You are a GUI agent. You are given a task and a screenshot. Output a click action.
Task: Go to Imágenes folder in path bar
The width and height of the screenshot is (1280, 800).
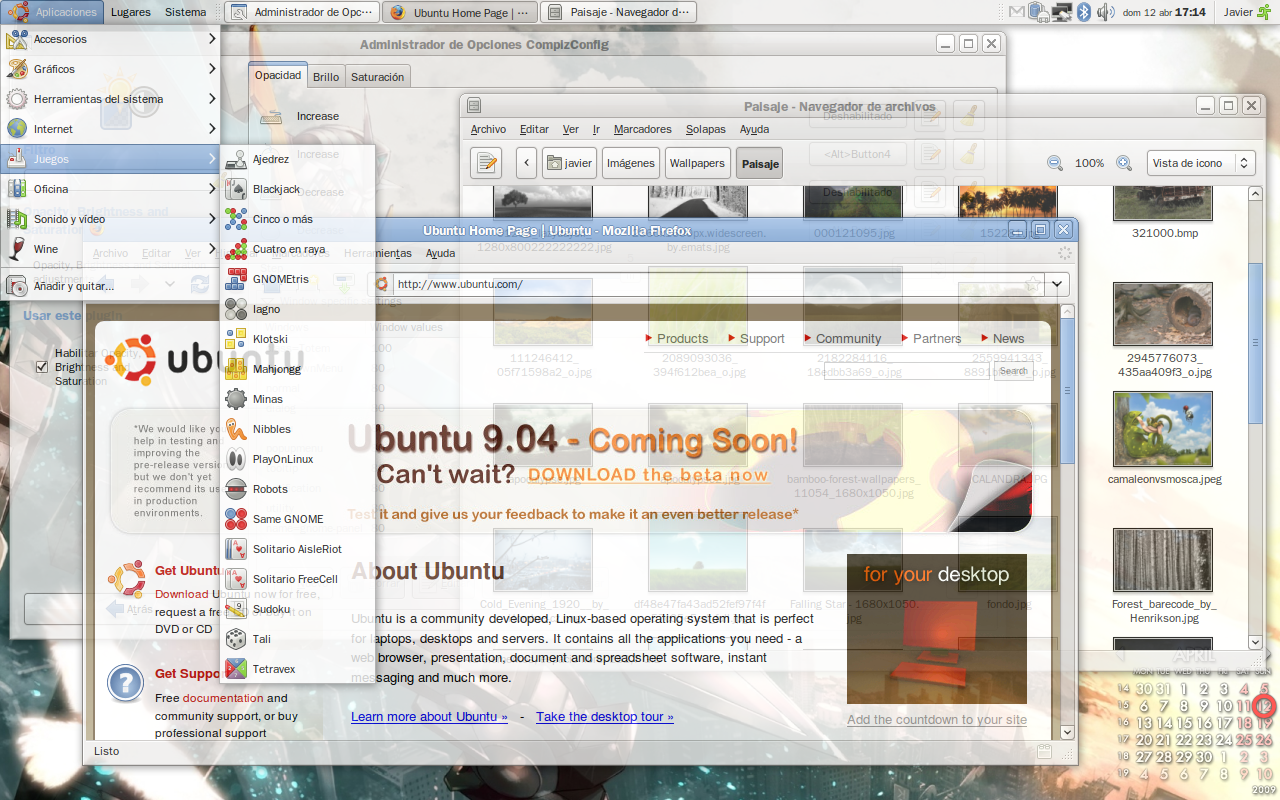(630, 163)
